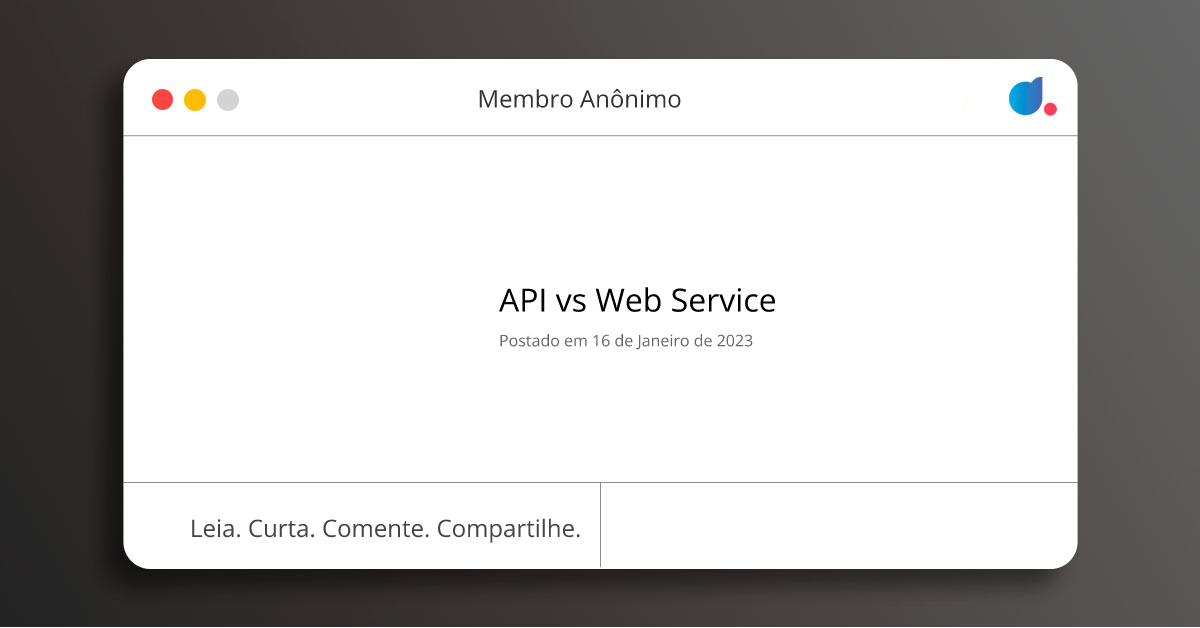Click the yellow circle in the window header
Image resolution: width=1200 pixels, height=628 pixels.
pos(194,99)
